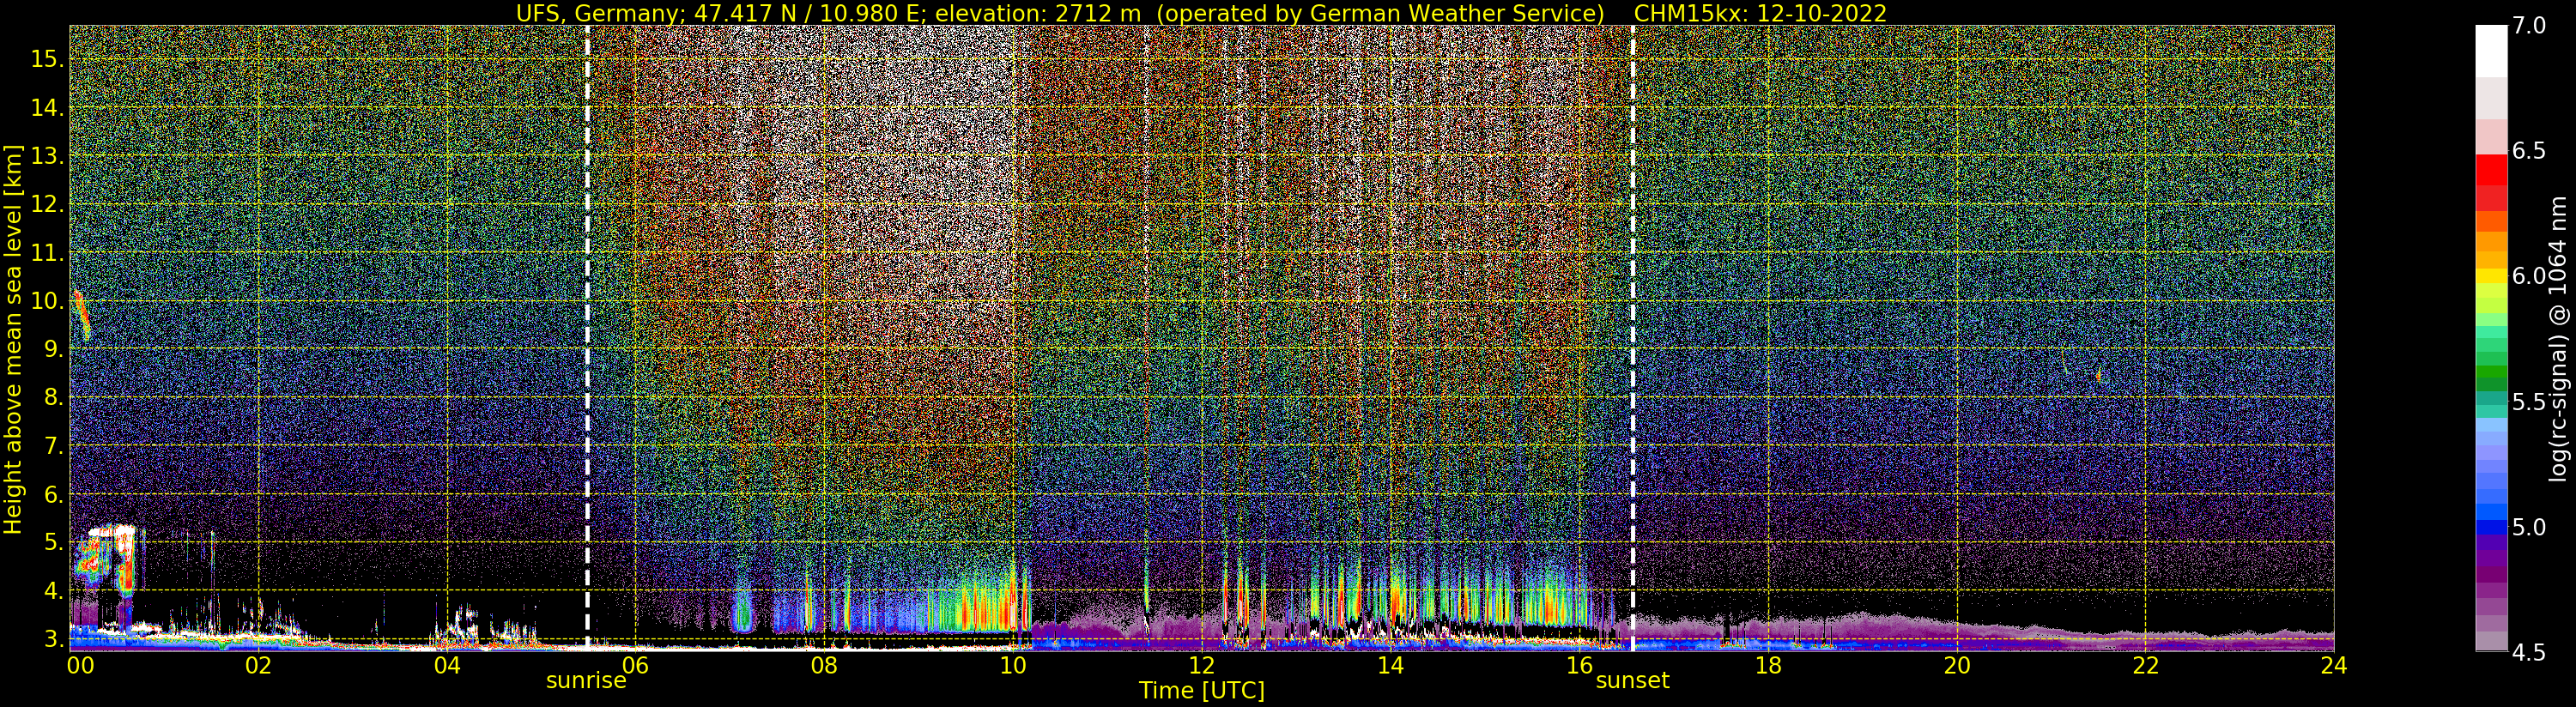2576x707 pixels.
Task: Click the 00 tick on the time axis
Action: click(x=79, y=665)
